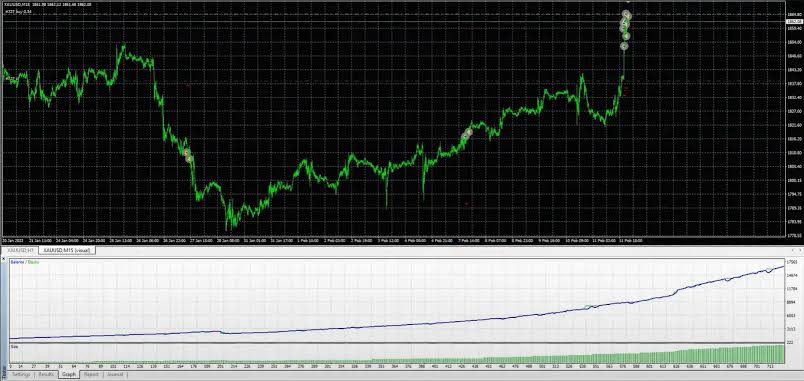Image resolution: width=804 pixels, height=381 pixels.
Task: Select the trade marker near 7 Feb on the chart
Action: (x=466, y=134)
